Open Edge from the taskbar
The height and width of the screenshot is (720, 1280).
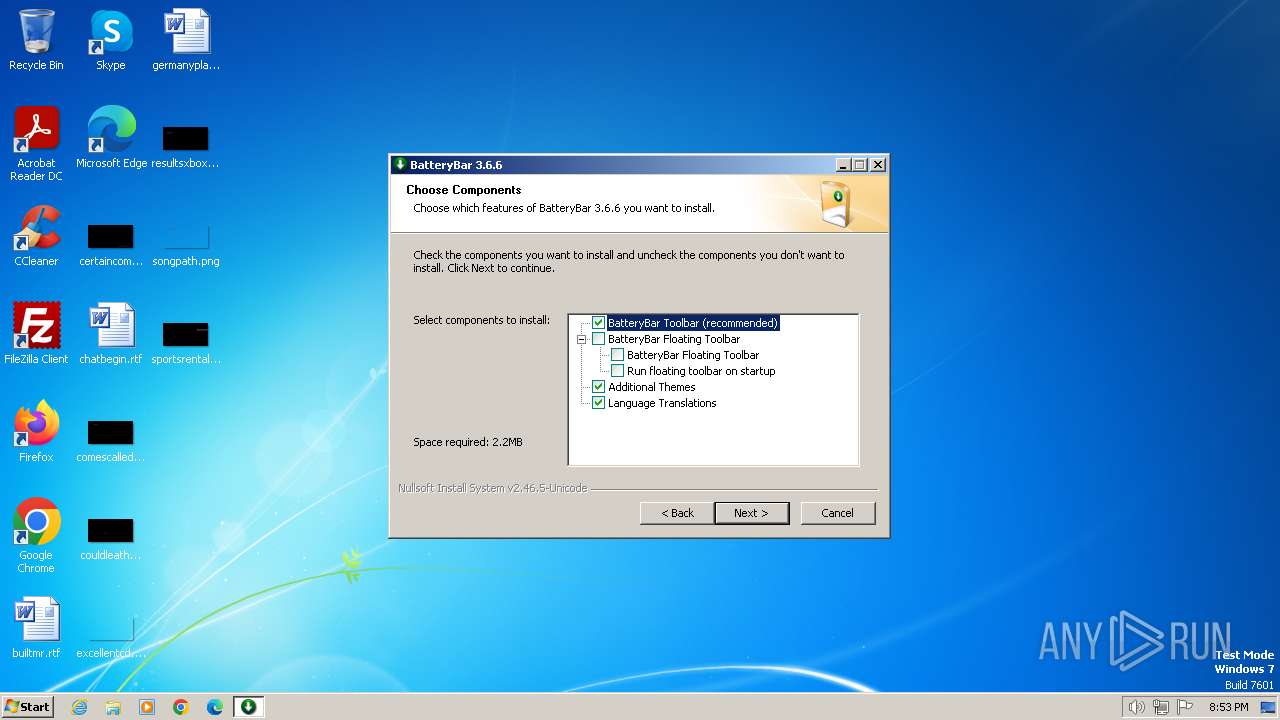pyautogui.click(x=215, y=707)
